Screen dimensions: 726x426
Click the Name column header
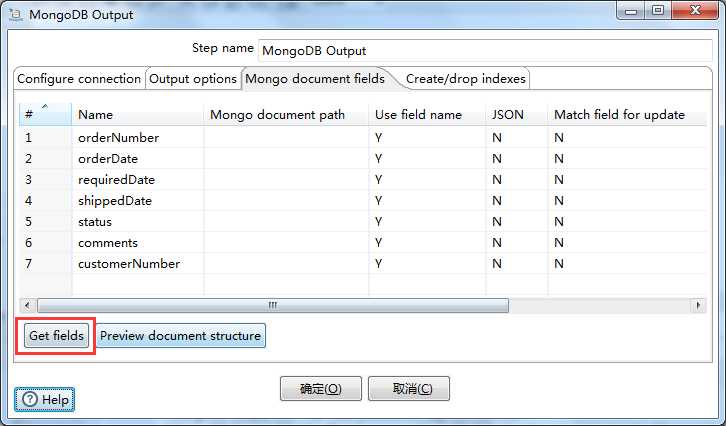(138, 114)
